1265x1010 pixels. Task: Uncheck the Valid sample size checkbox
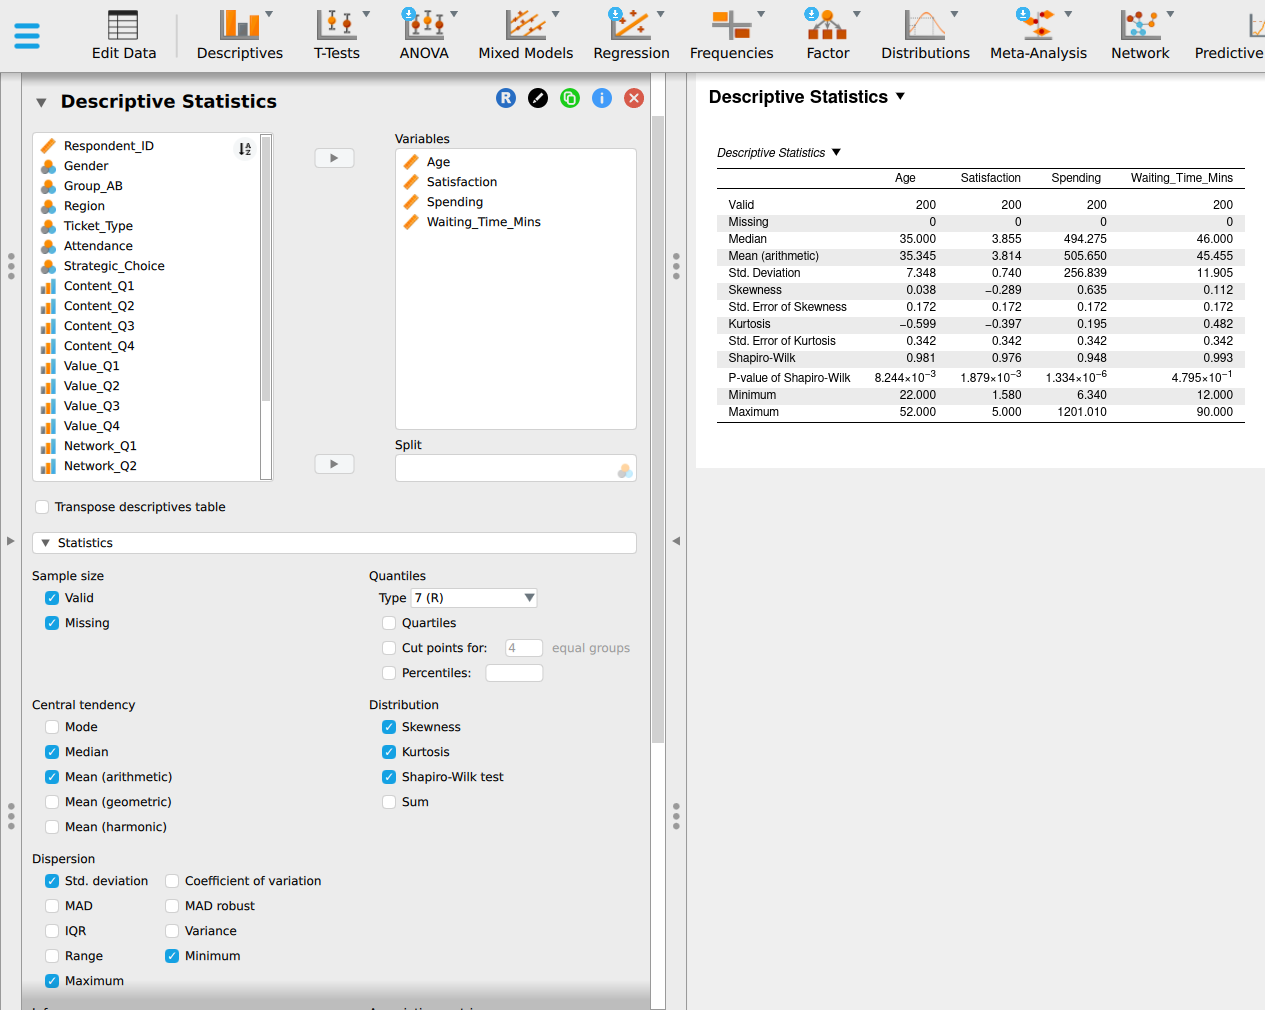click(52, 598)
